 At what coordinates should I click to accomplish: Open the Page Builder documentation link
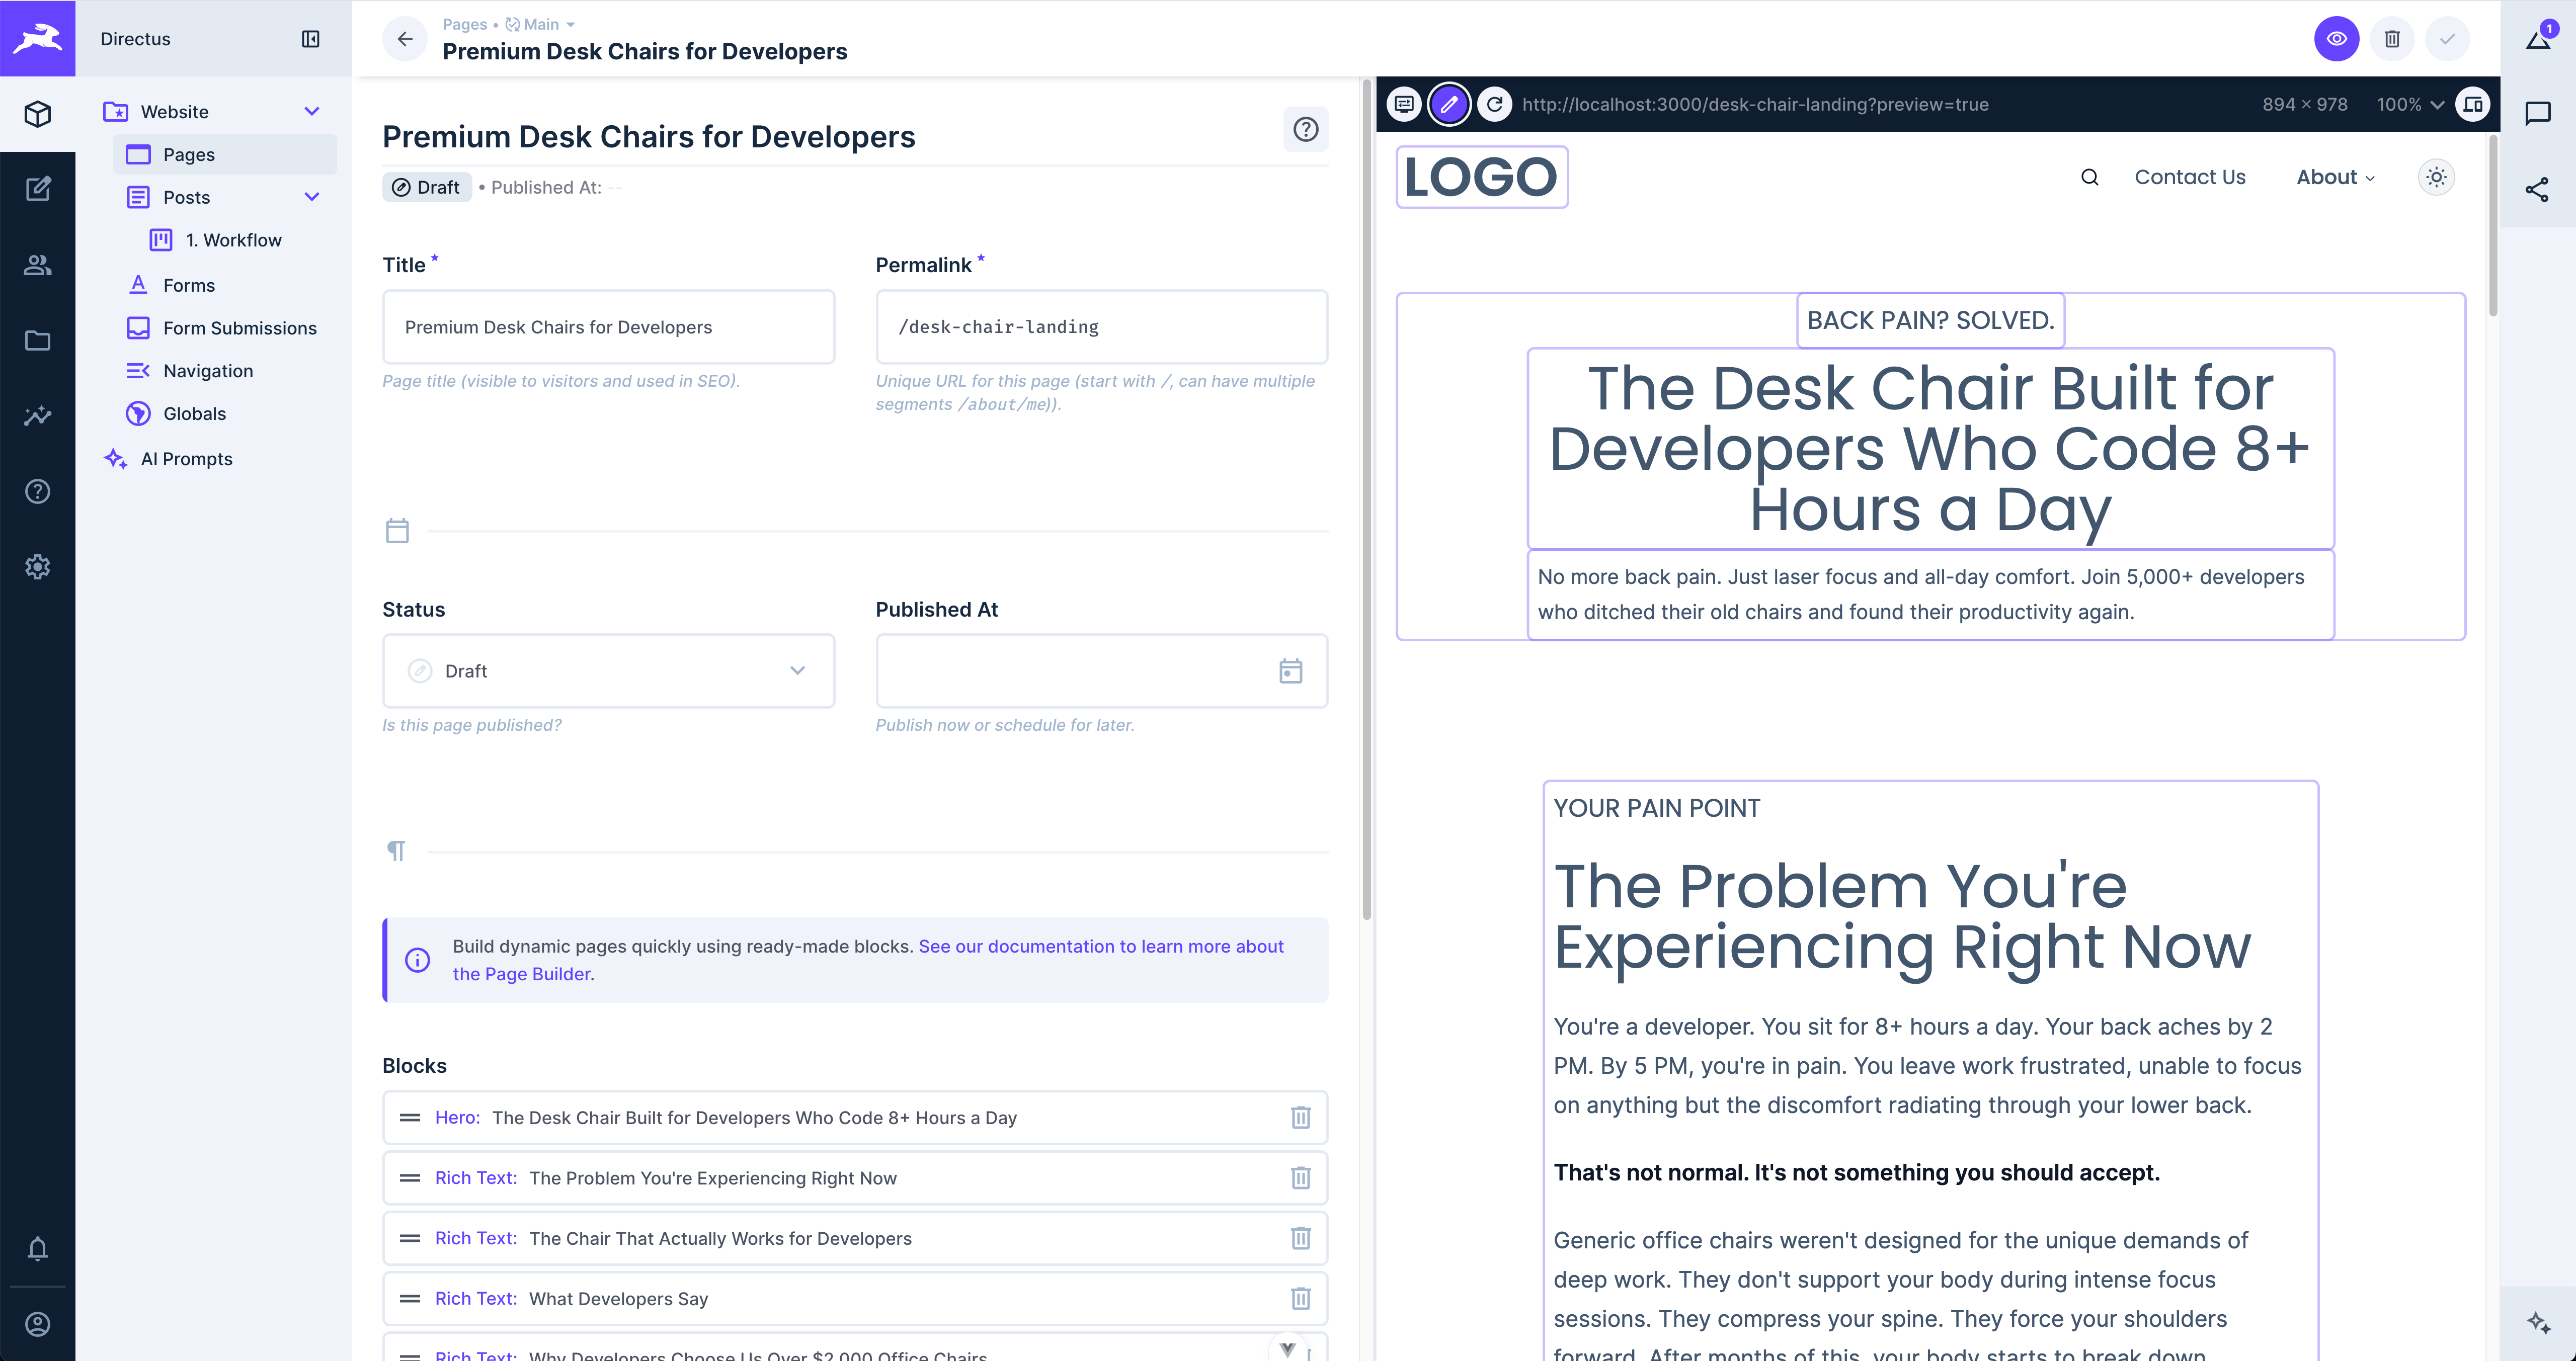coord(1100,946)
